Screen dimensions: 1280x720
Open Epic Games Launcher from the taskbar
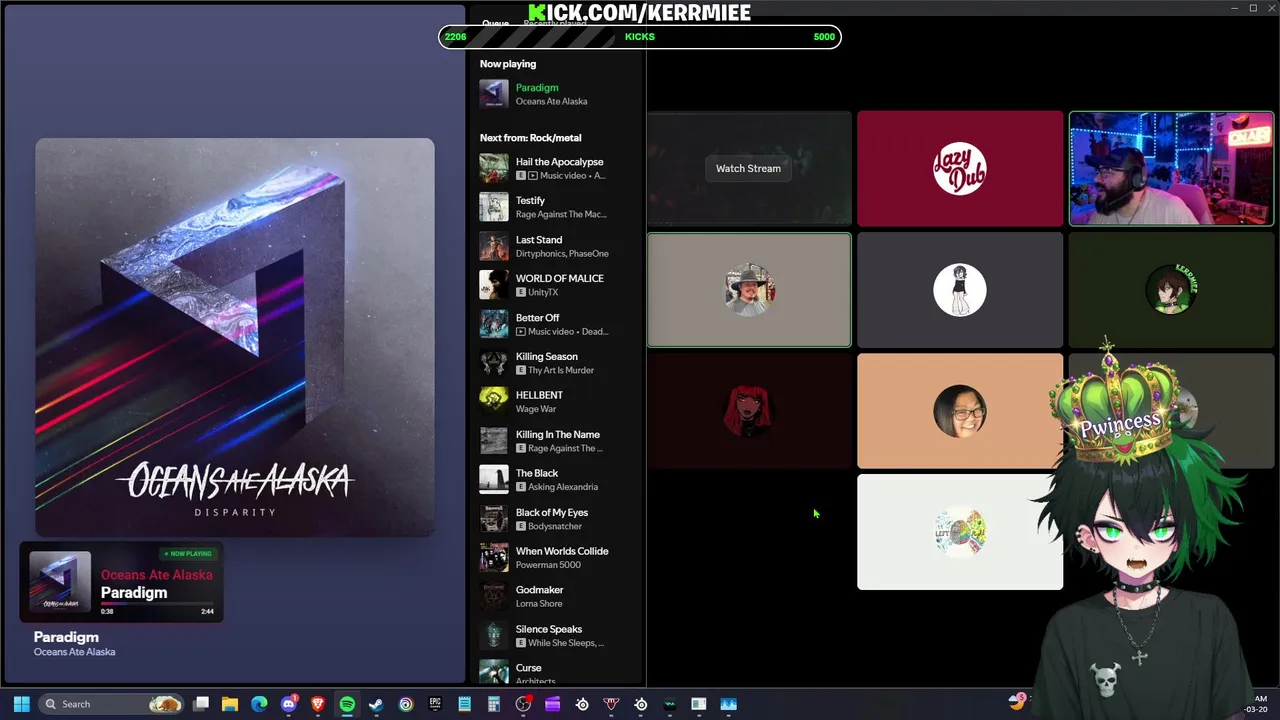pos(435,704)
